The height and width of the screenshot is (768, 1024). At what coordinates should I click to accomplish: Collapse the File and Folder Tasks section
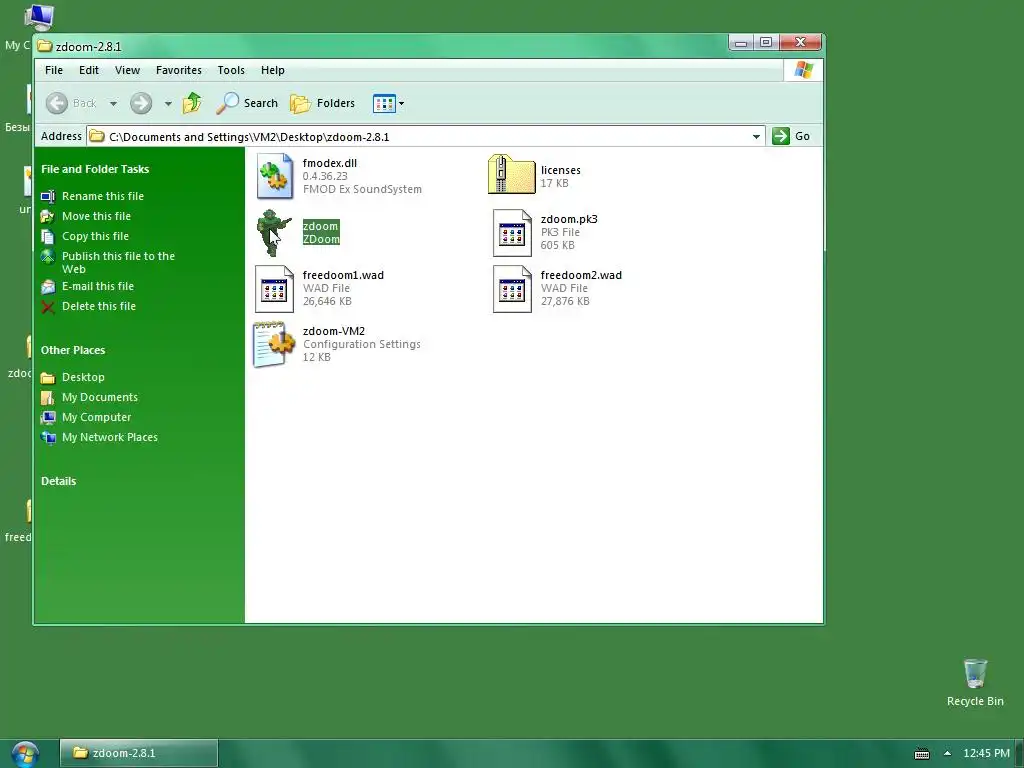click(95, 169)
